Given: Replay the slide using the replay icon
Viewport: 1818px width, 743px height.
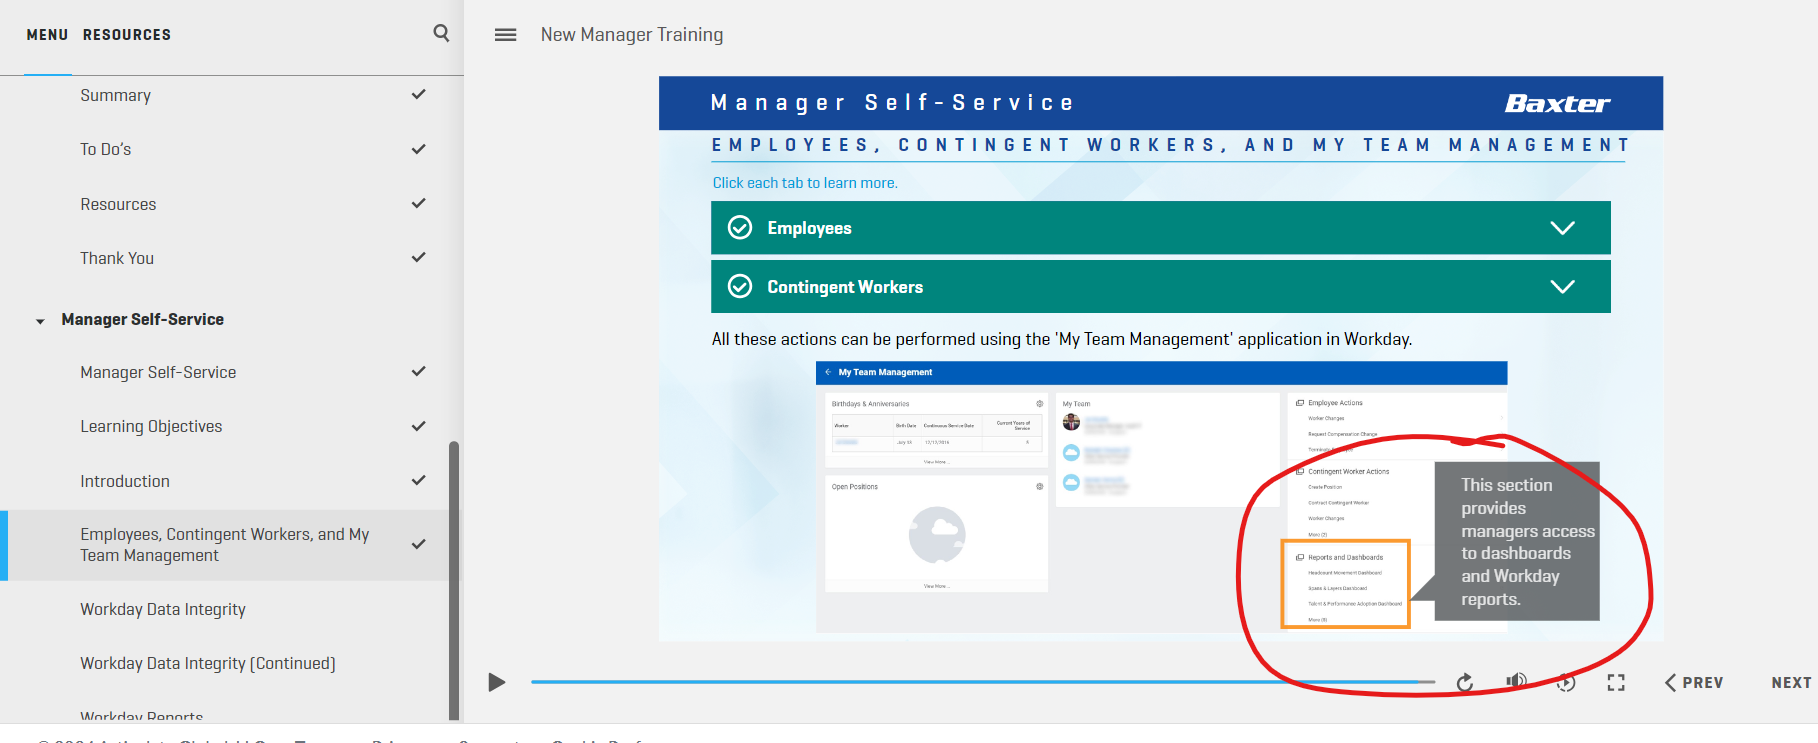Looking at the screenshot, I should (x=1465, y=682).
